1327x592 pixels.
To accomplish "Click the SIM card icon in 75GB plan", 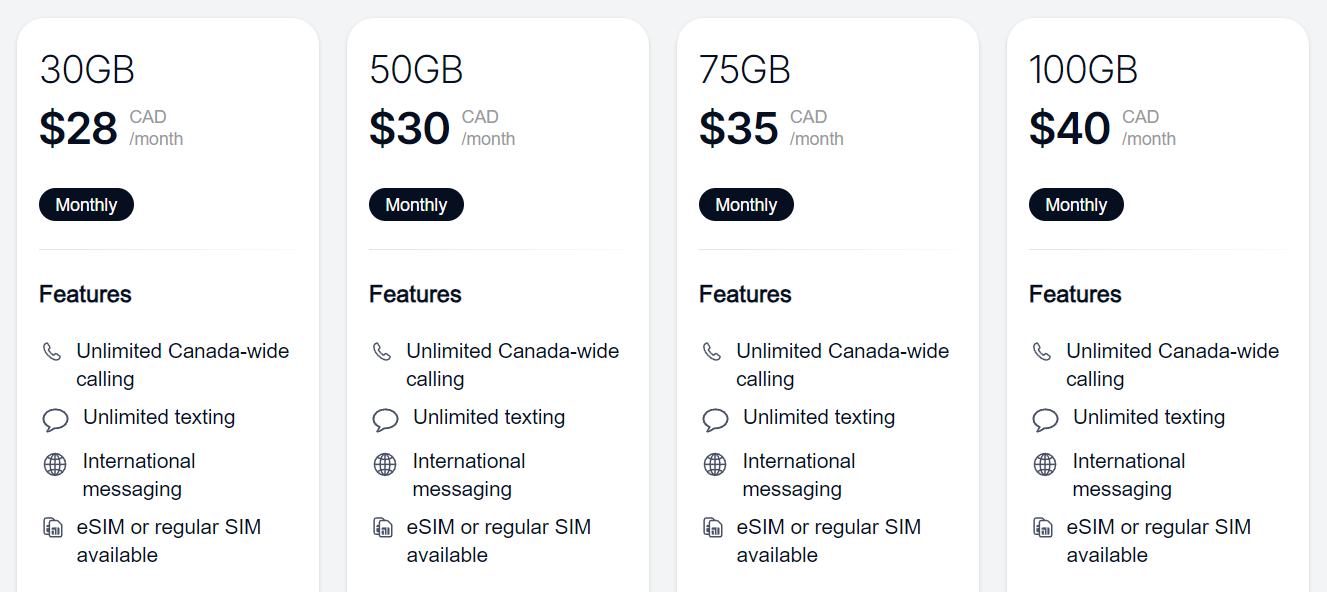I will (712, 527).
